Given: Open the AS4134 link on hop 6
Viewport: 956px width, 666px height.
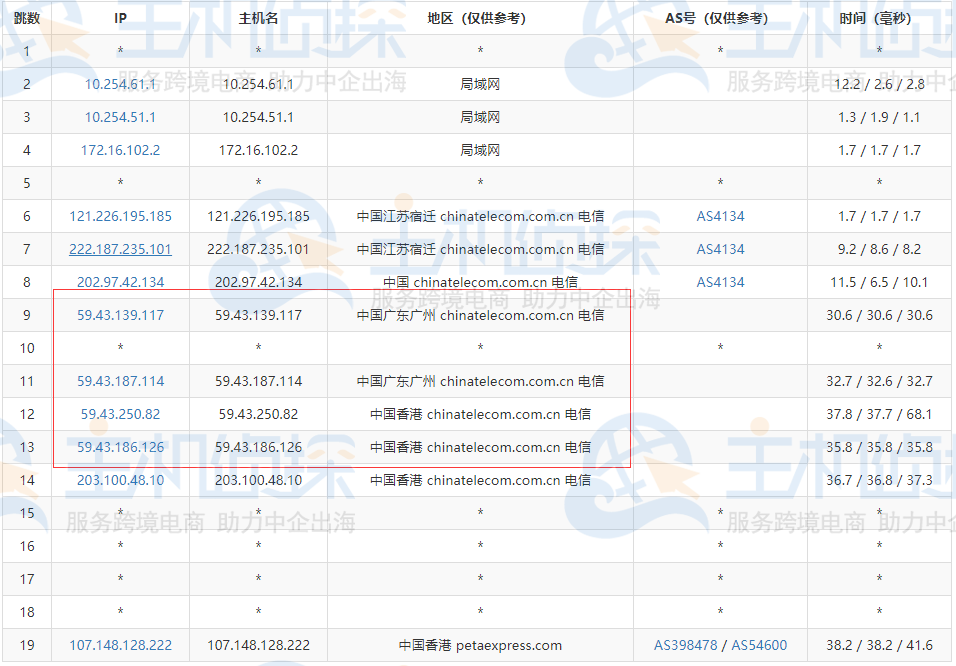Looking at the screenshot, I should tap(720, 215).
